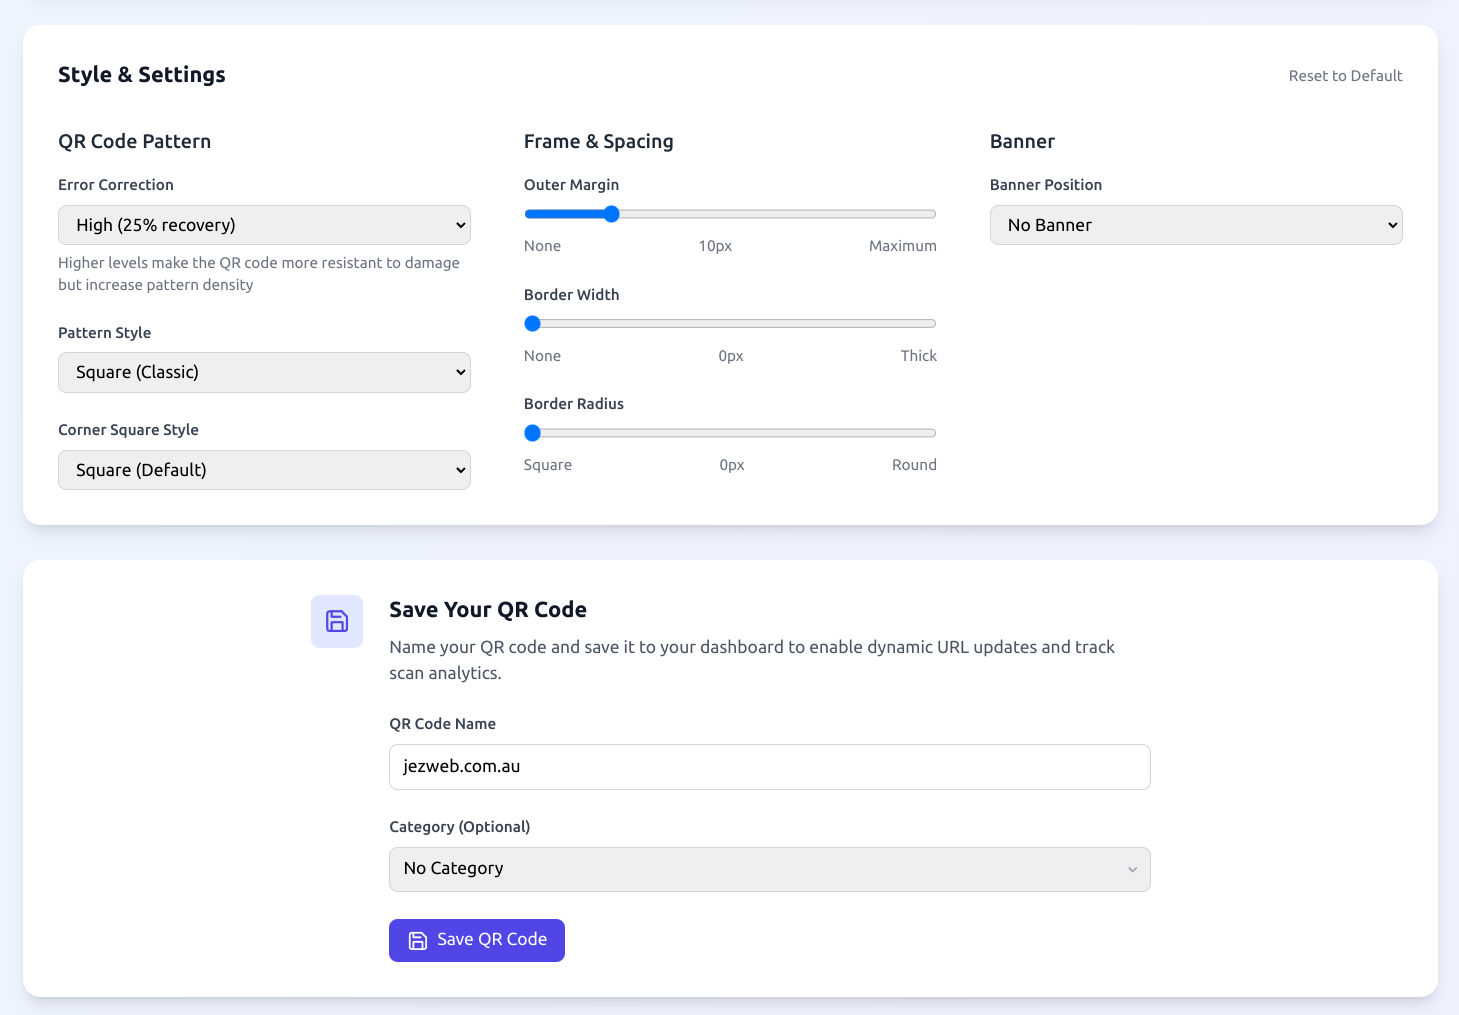Click the floppy disk icon beside Save Your QR Code
Screen dimensions: 1459x1015
point(337,621)
